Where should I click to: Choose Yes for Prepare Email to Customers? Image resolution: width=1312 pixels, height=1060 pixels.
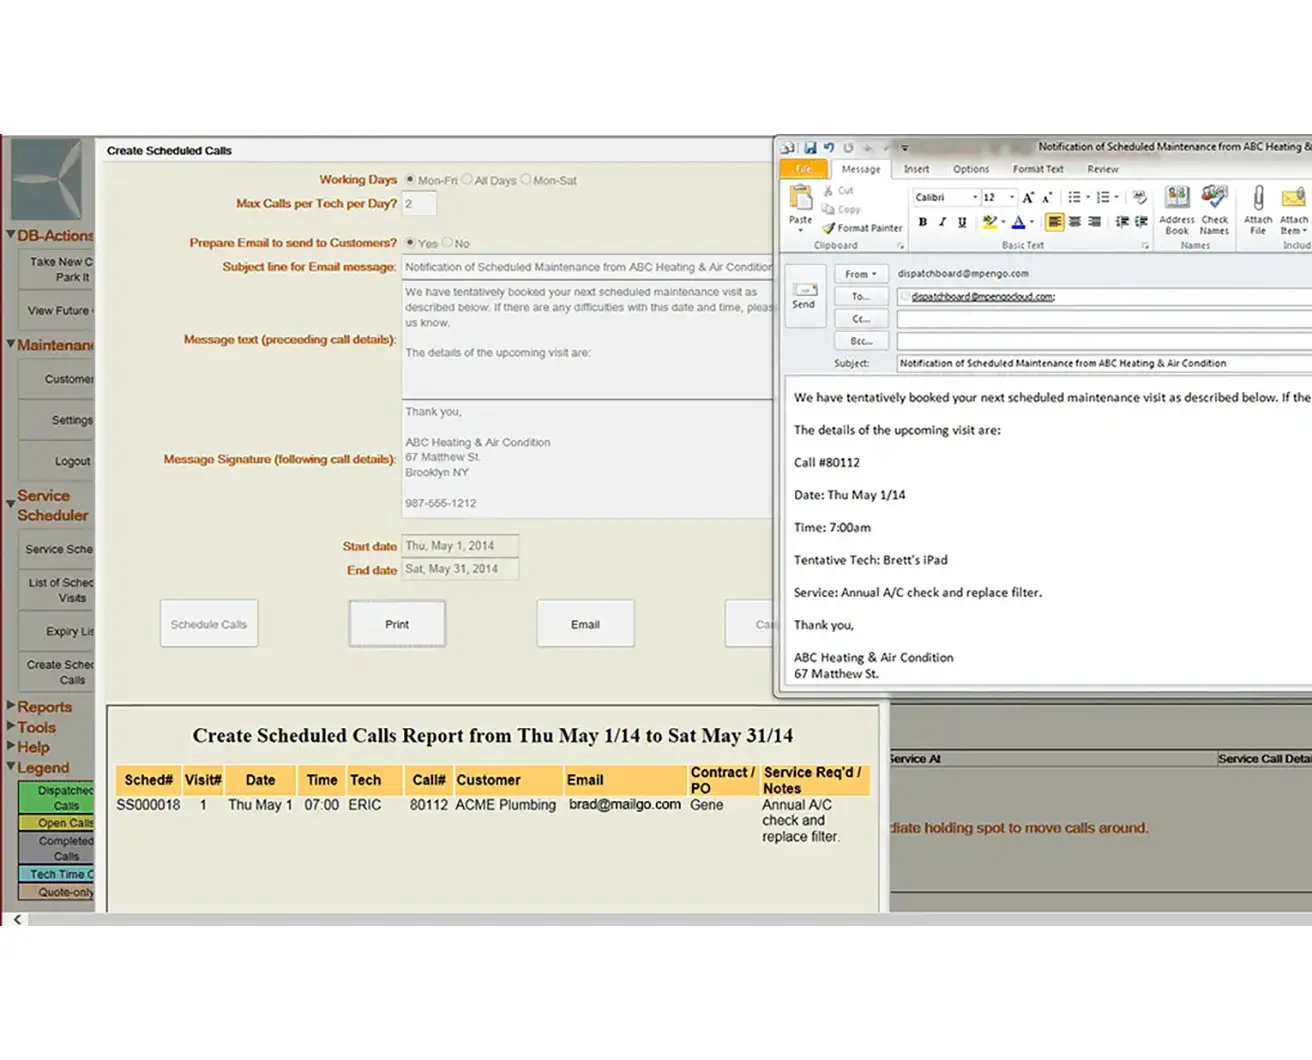click(x=410, y=243)
